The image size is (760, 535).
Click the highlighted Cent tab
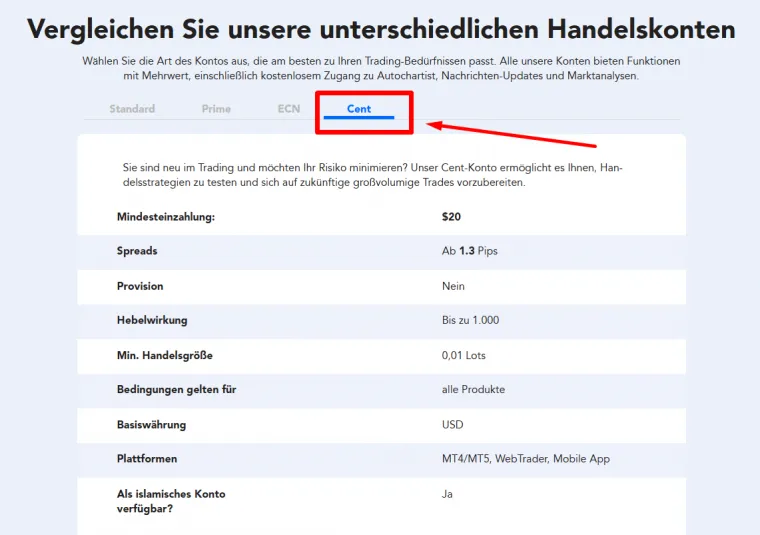pyautogui.click(x=359, y=109)
